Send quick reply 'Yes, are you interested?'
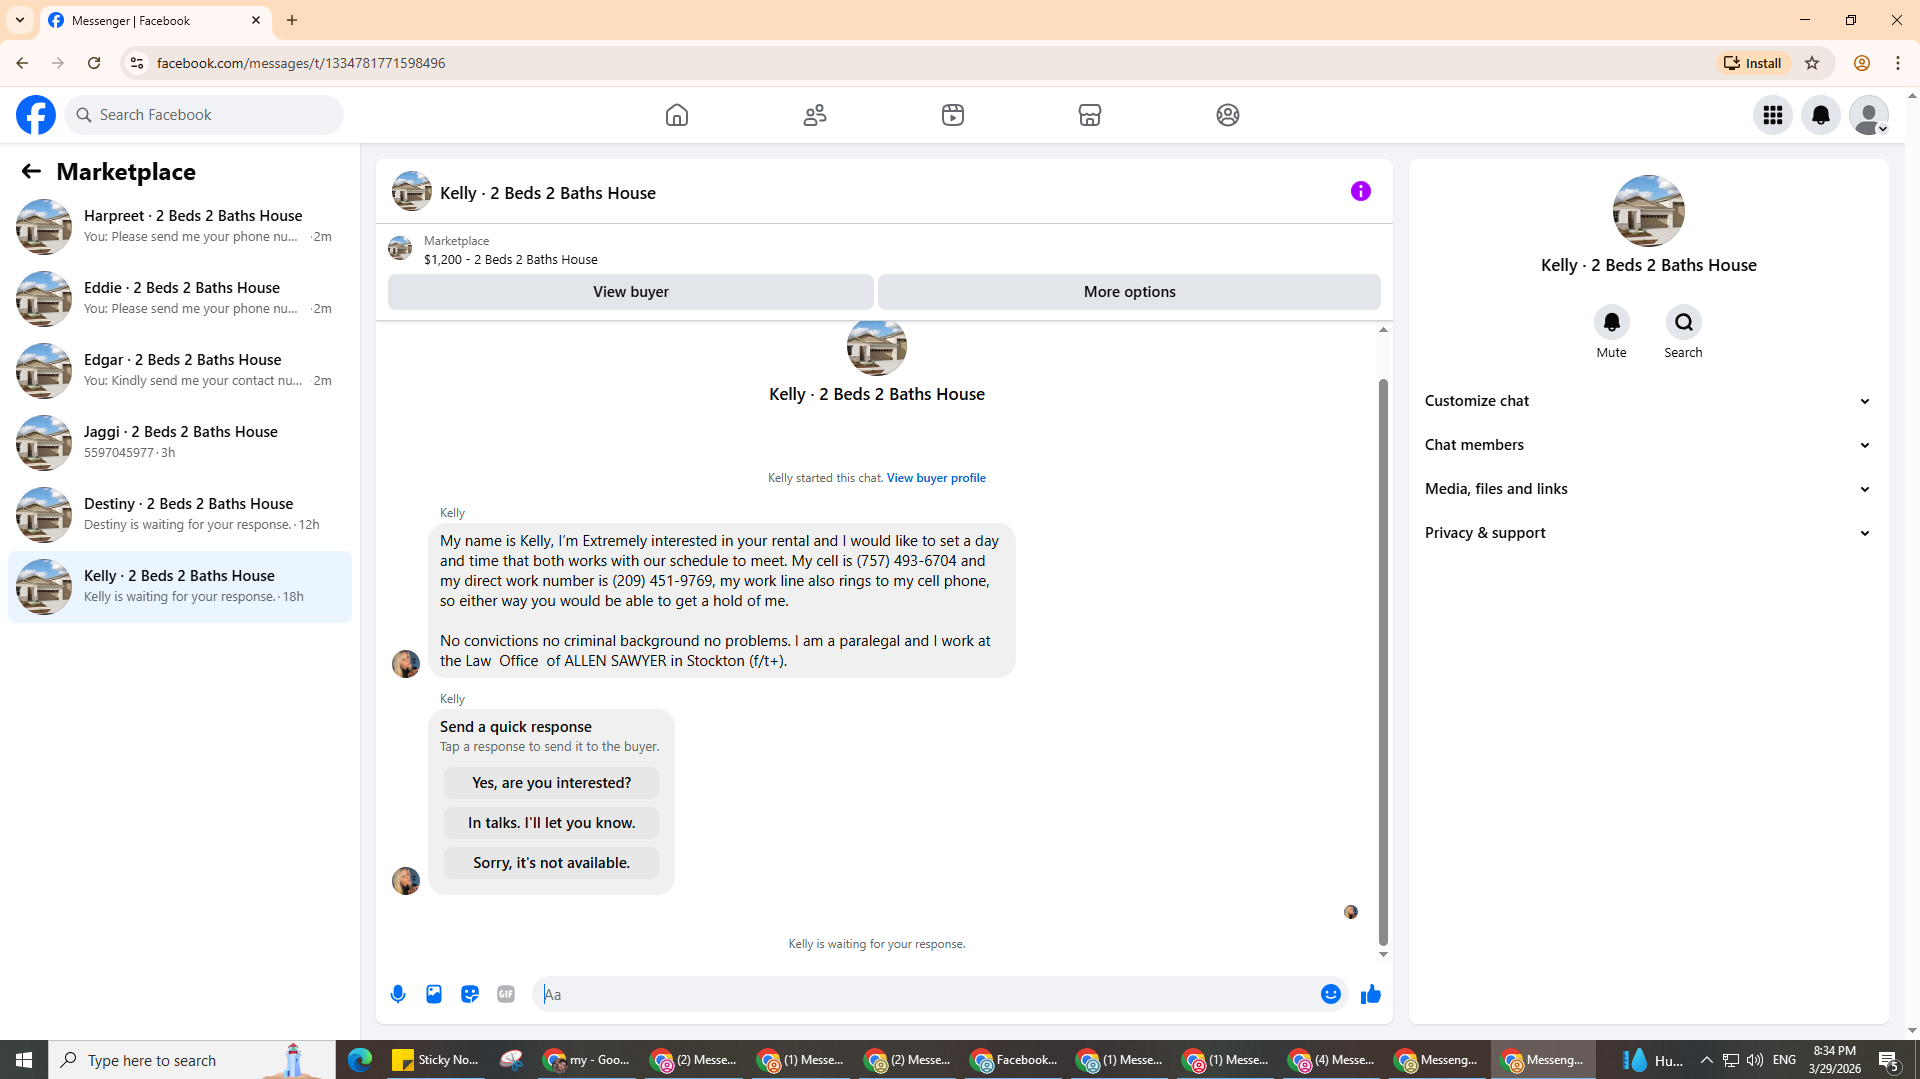 tap(551, 783)
